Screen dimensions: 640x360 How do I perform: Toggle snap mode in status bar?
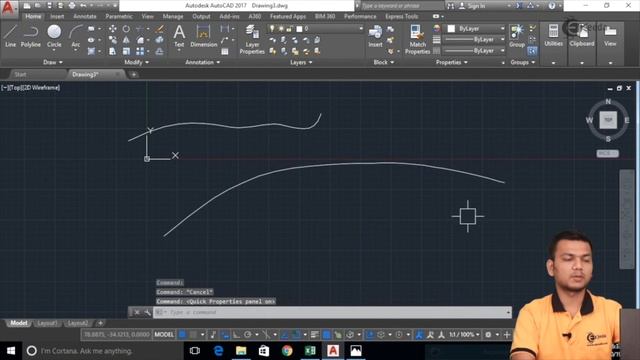click(193, 335)
